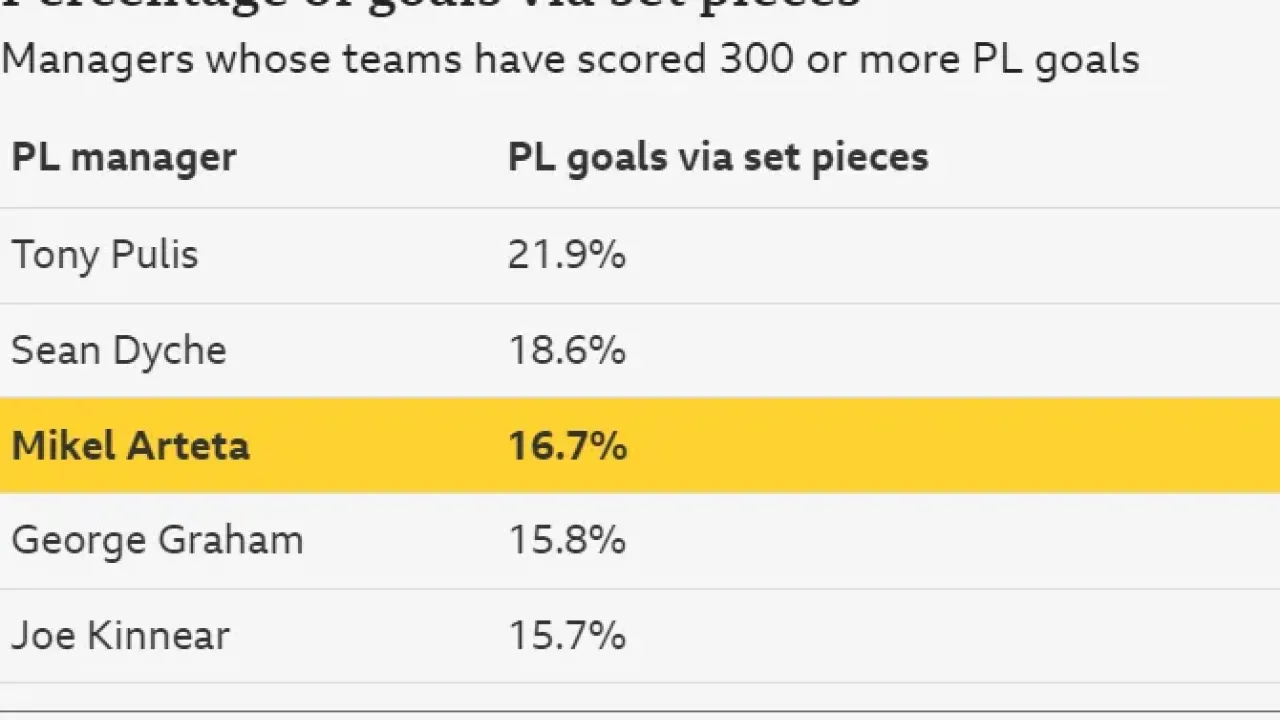Viewport: 1280px width, 720px height.
Task: Click the word "Managers" in the subtitle
Action: point(97,60)
